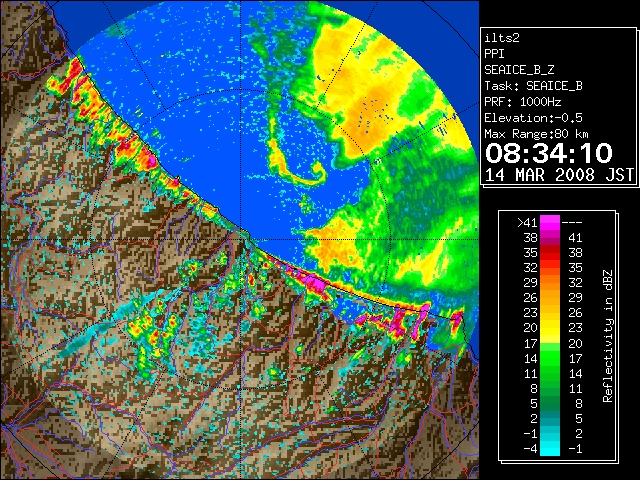Screen dimensions: 640x480
Task: Click the radar center at crosshair intersection
Action: point(241,240)
